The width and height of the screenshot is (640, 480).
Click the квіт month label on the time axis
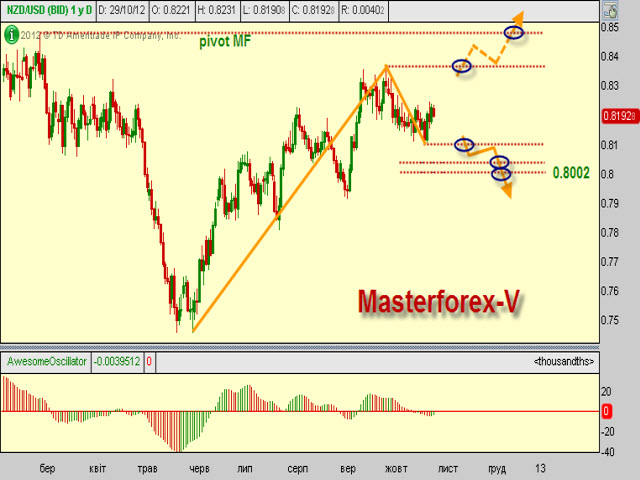(x=97, y=468)
